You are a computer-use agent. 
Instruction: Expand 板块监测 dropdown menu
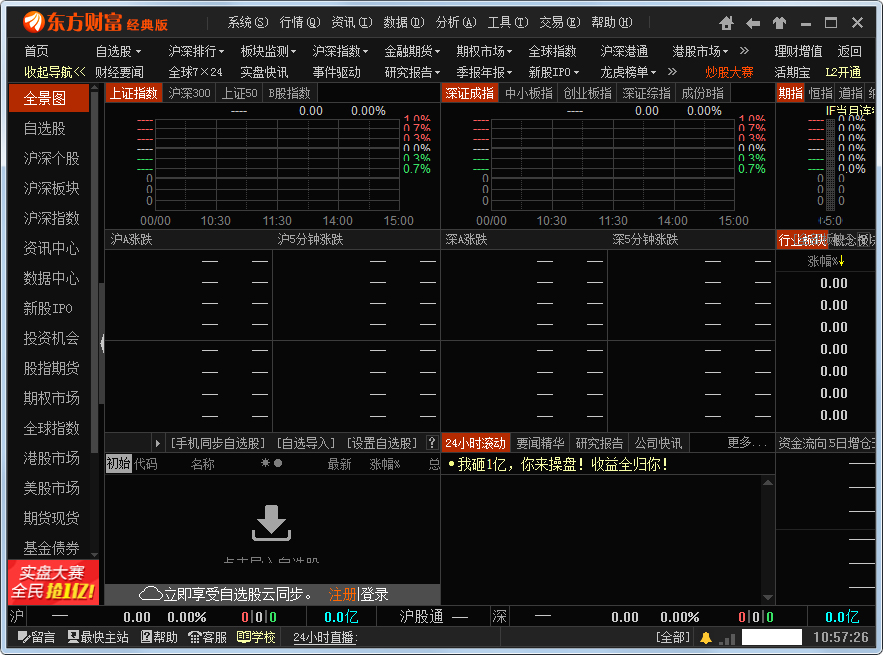pyautogui.click(x=268, y=51)
